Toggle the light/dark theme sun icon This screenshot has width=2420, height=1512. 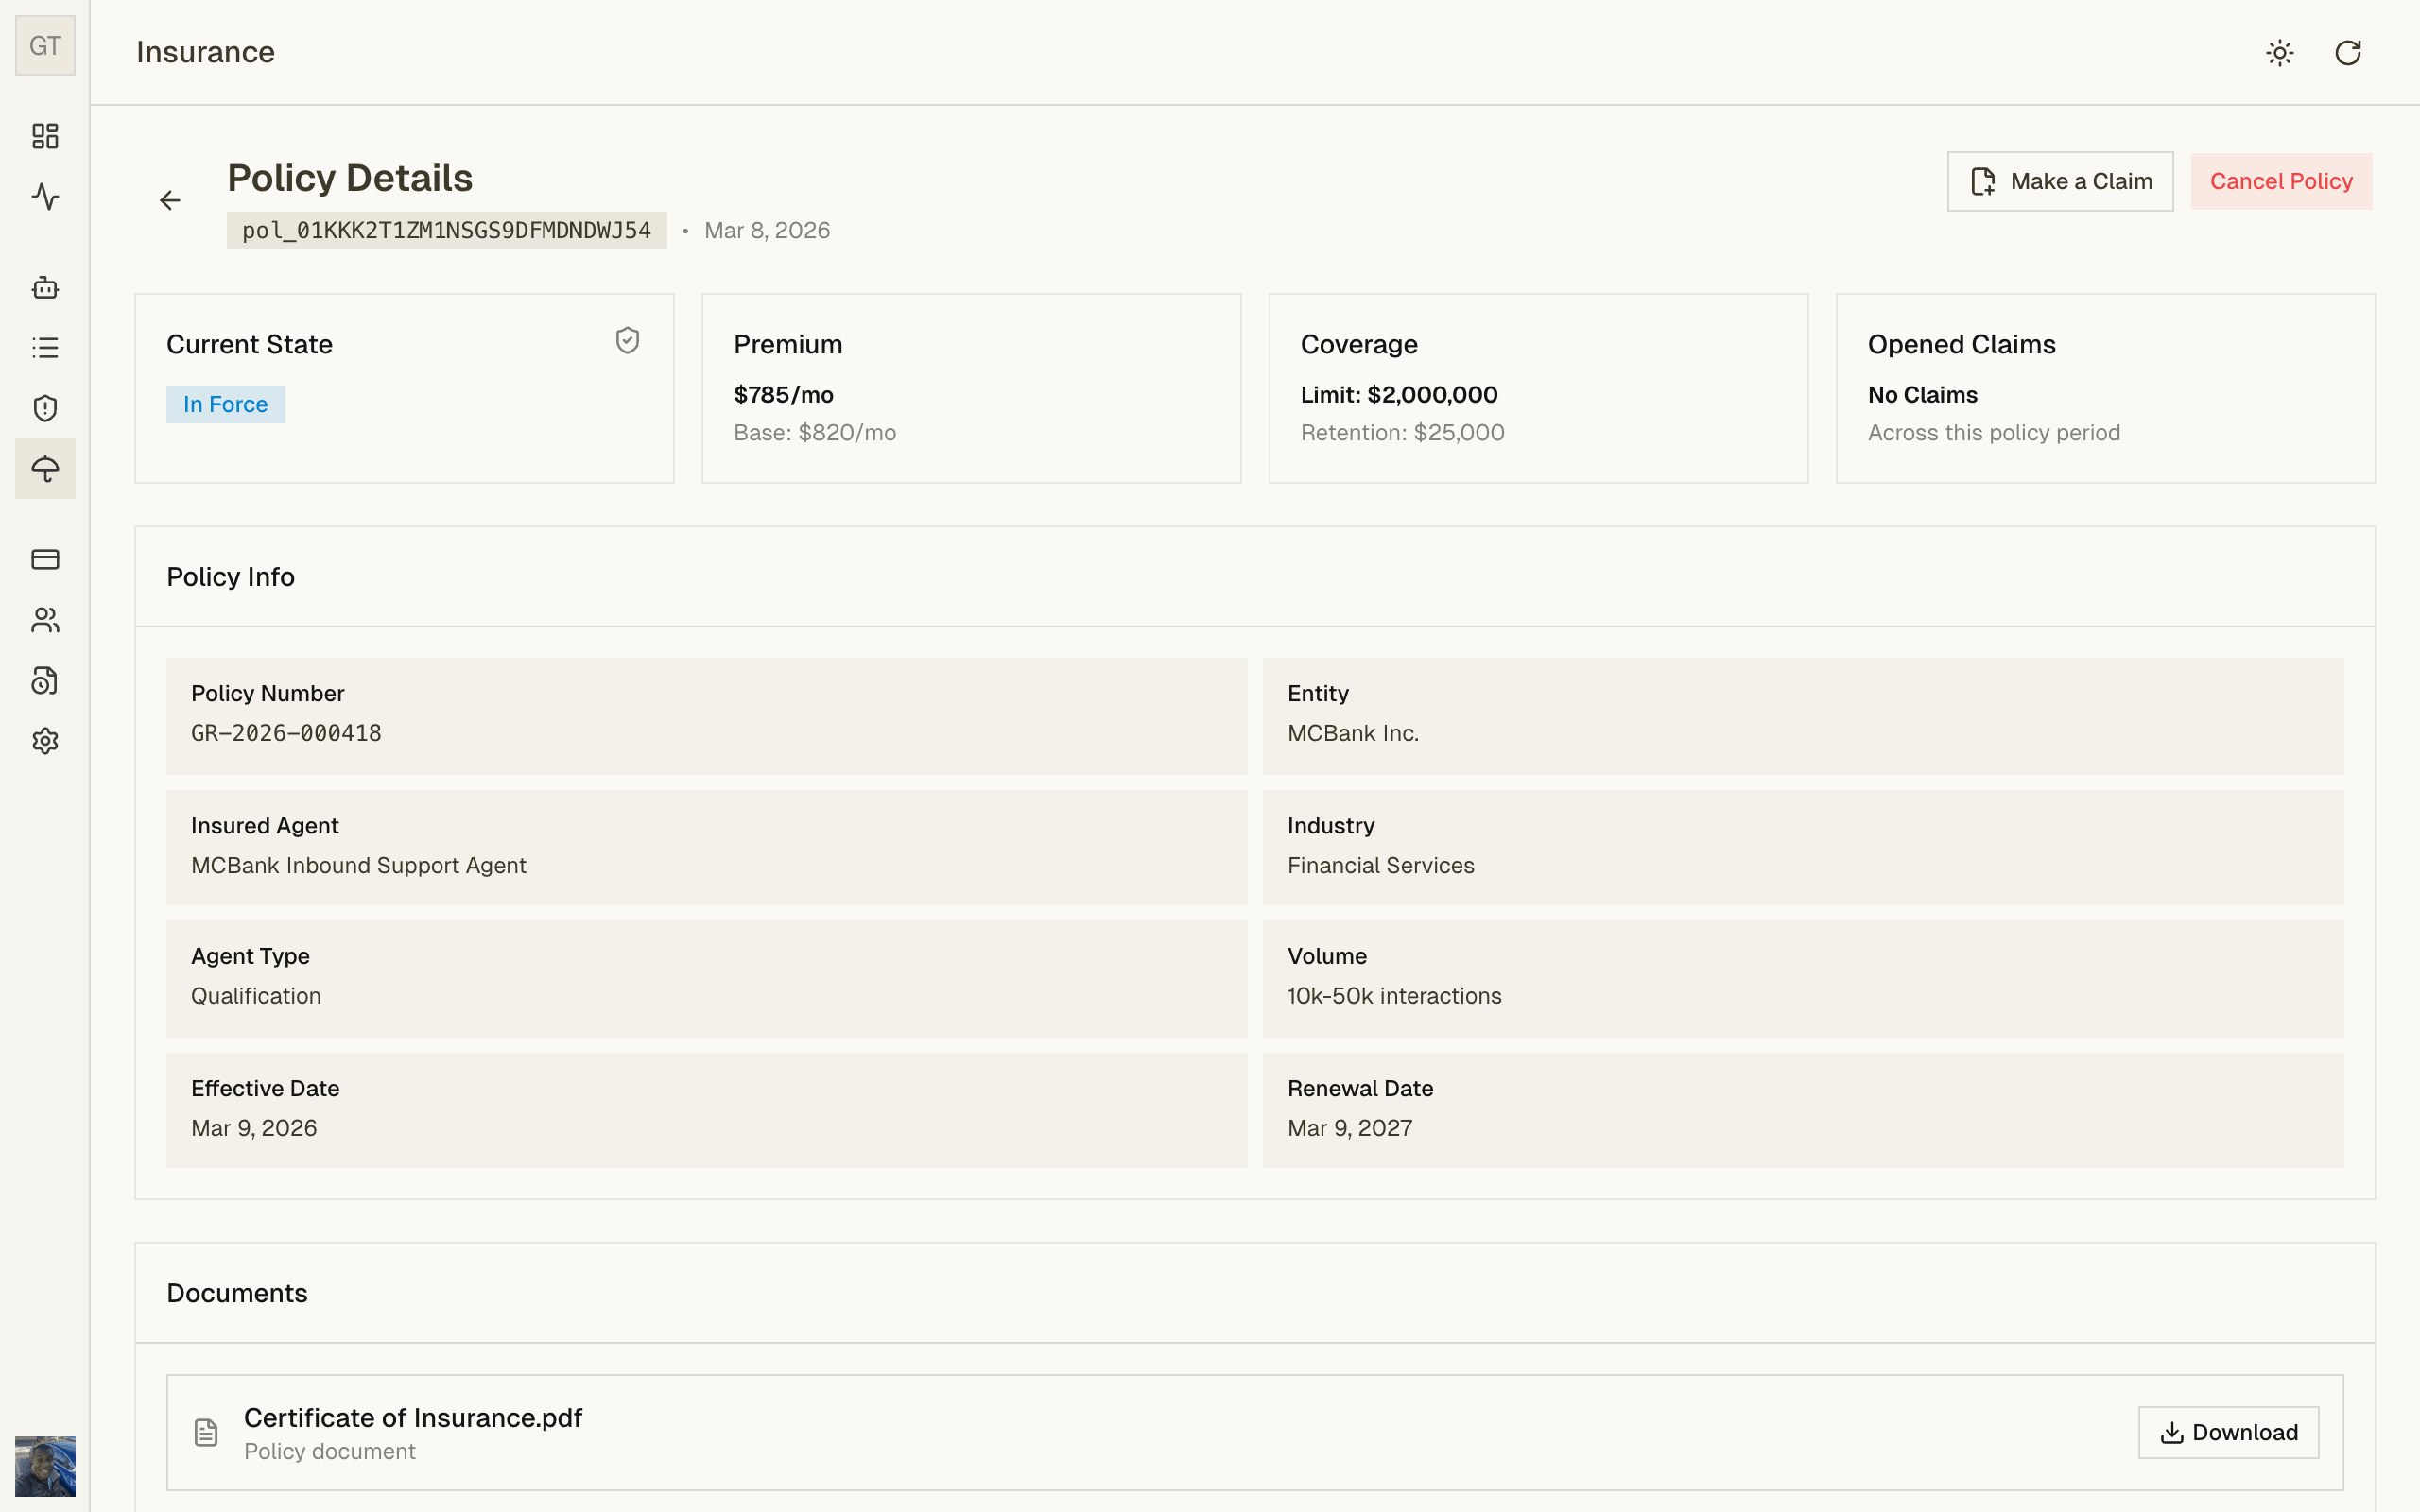click(x=2279, y=53)
